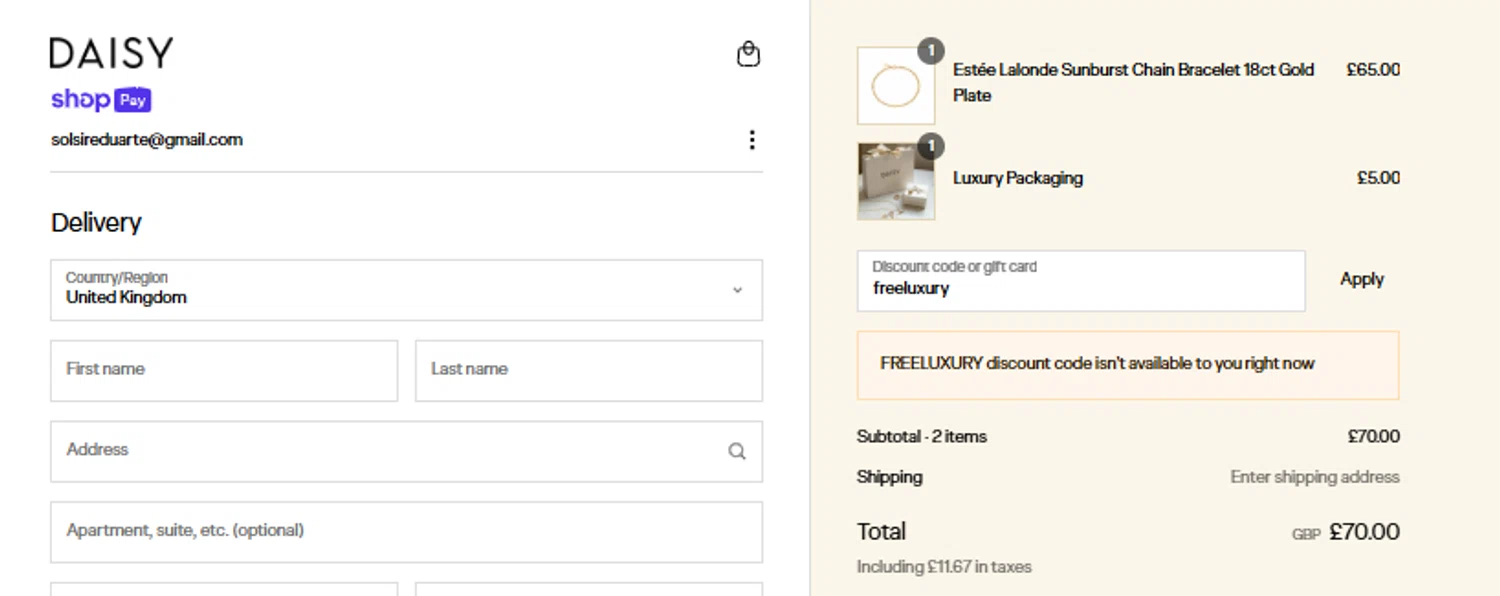The width and height of the screenshot is (1500, 596).
Task: Click the Including £11.67 in taxes note
Action: click(944, 567)
